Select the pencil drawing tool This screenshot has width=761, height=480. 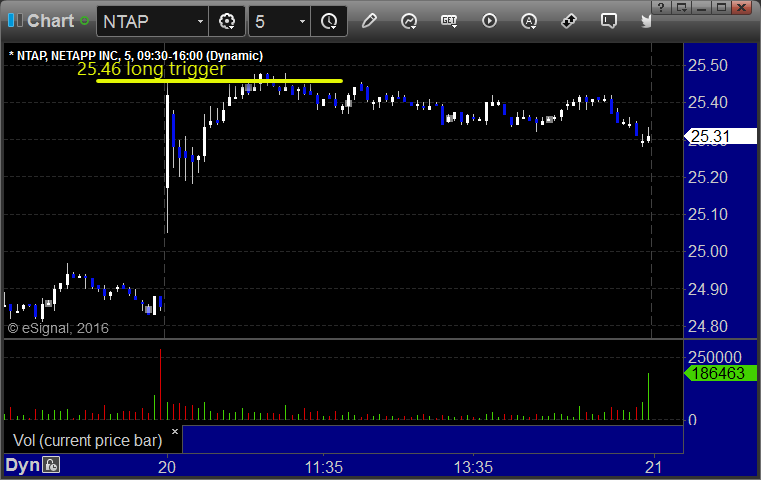point(369,21)
